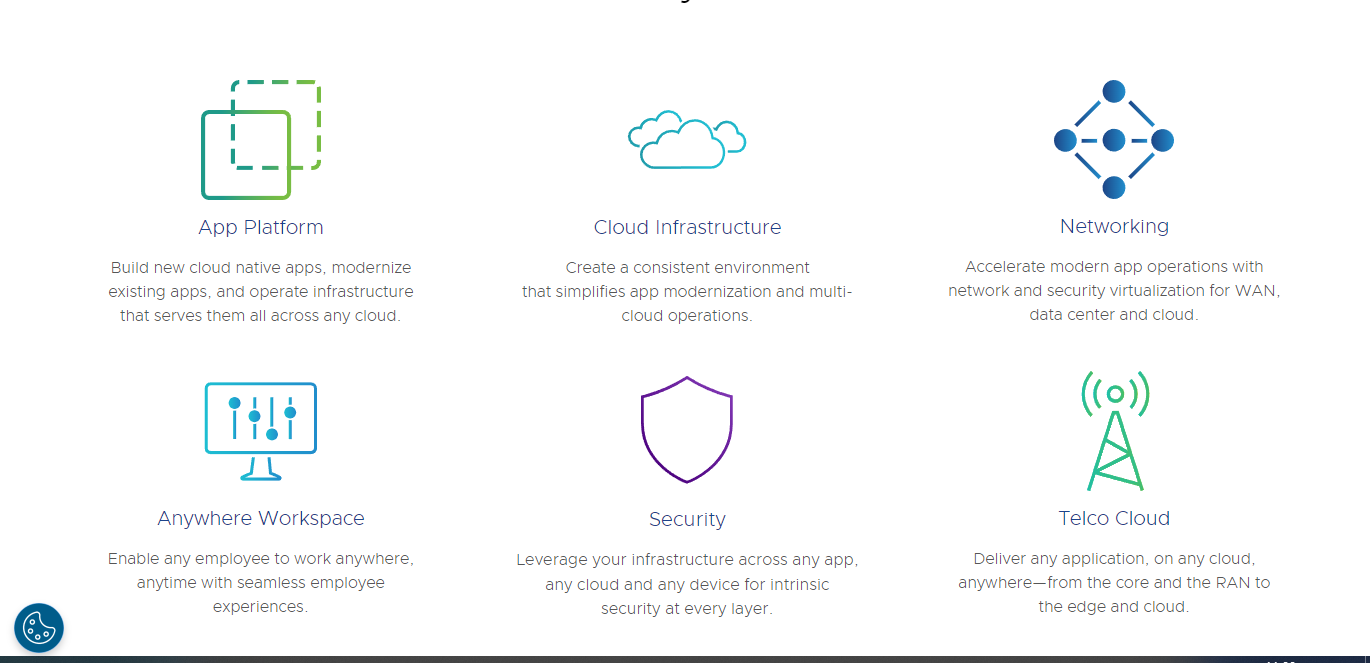
Task: Click the 'Enable any employee to work anywhere' text
Action: point(260,582)
